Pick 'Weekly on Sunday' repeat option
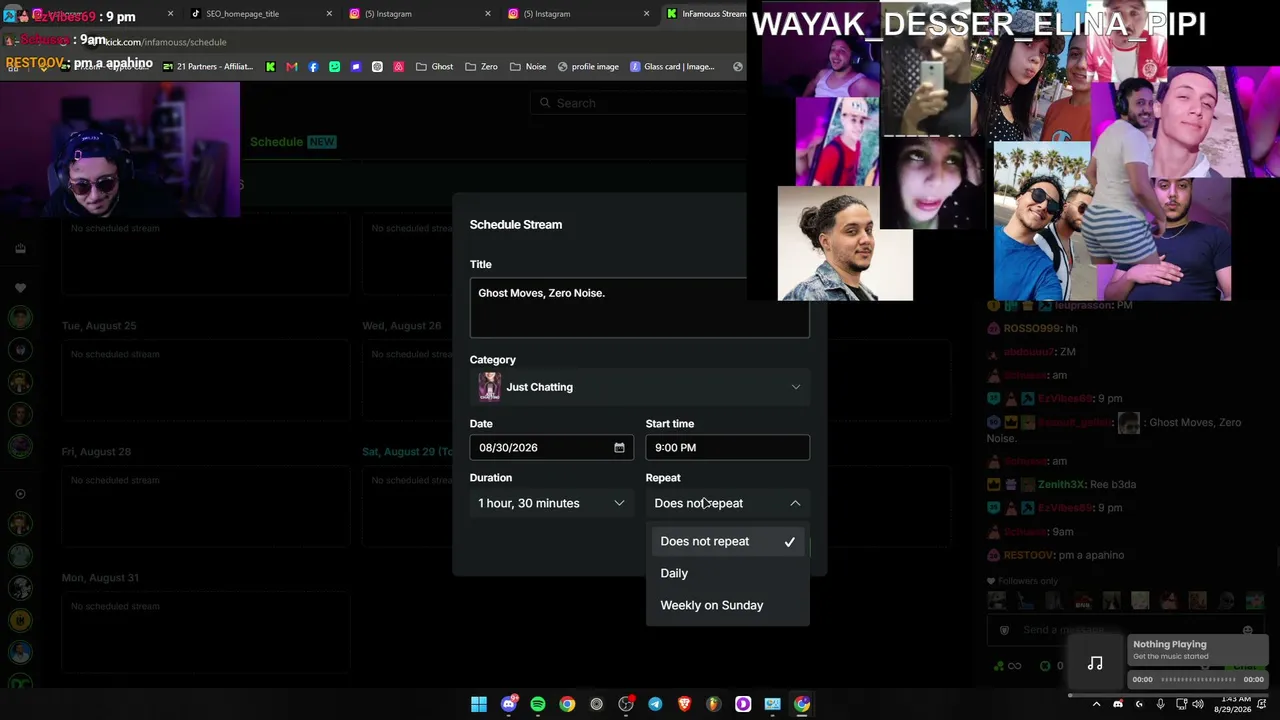 coord(728,605)
